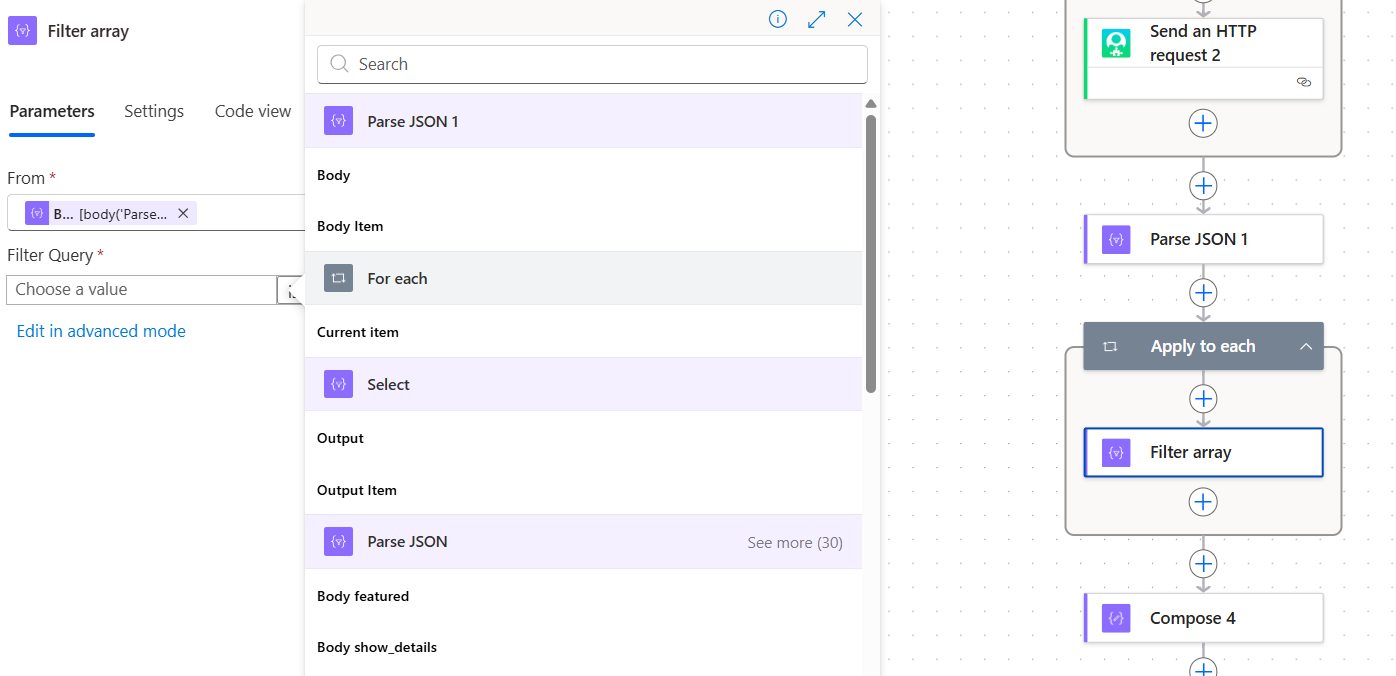Click the dynamic content list scrollbar
1396x676 pixels.
pos(871,253)
